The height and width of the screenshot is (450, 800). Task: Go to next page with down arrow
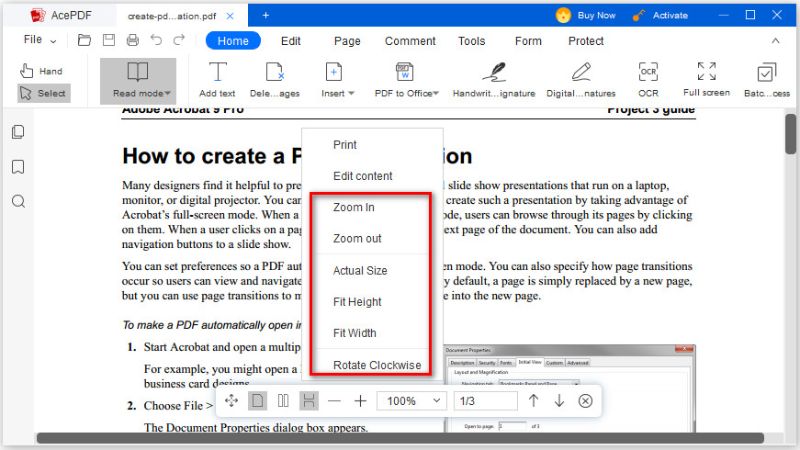point(559,401)
